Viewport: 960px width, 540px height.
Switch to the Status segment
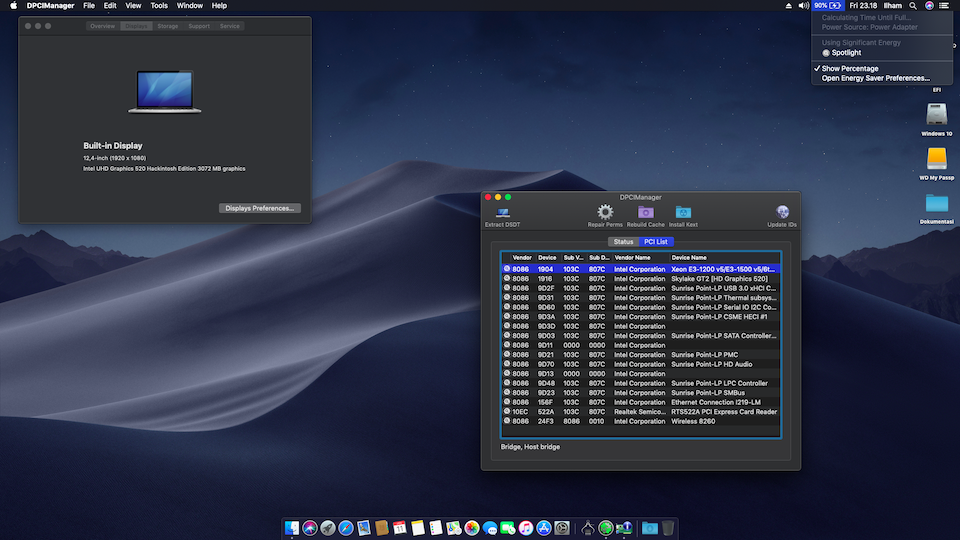tap(623, 242)
